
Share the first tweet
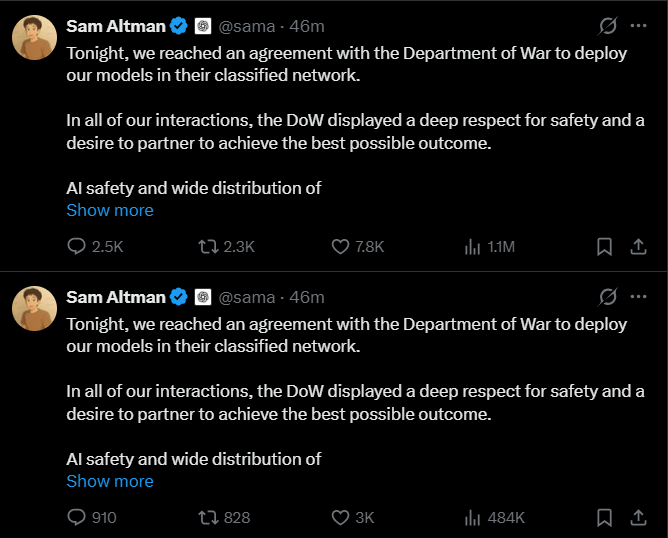coord(638,246)
